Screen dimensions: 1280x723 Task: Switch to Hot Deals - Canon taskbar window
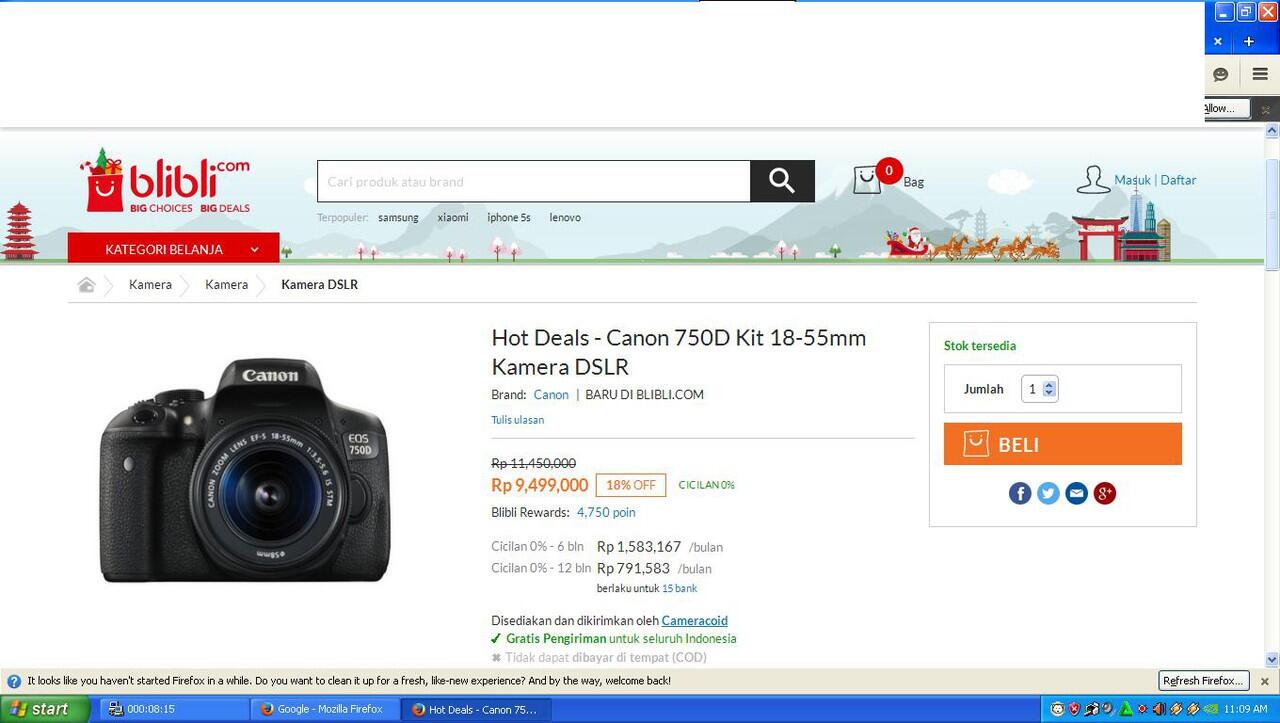477,709
